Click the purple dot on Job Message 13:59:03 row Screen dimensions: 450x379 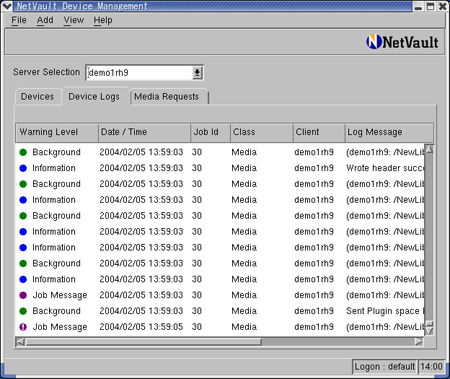click(x=23, y=295)
